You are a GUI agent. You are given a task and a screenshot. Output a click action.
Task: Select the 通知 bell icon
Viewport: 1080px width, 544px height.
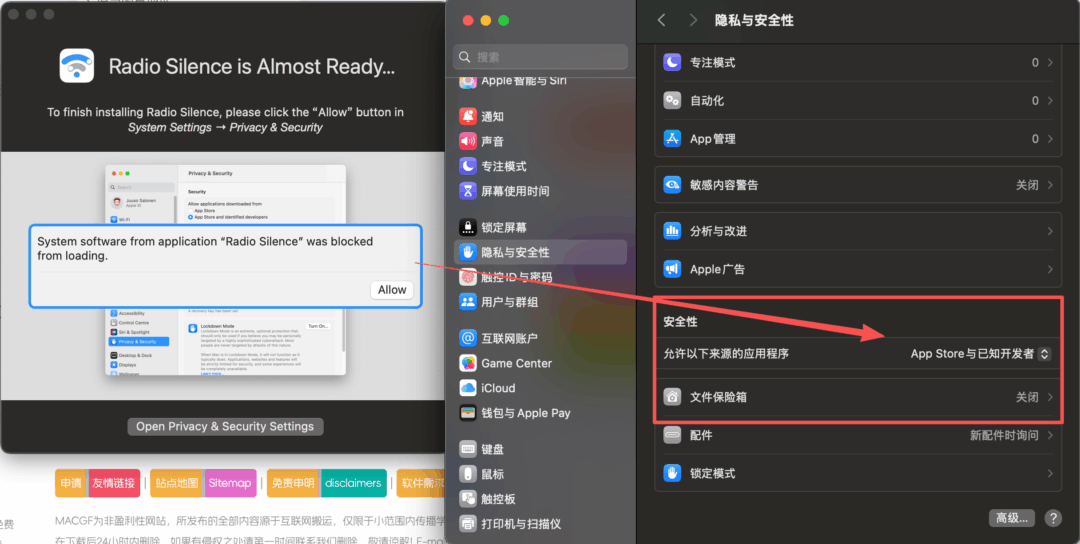pos(468,116)
